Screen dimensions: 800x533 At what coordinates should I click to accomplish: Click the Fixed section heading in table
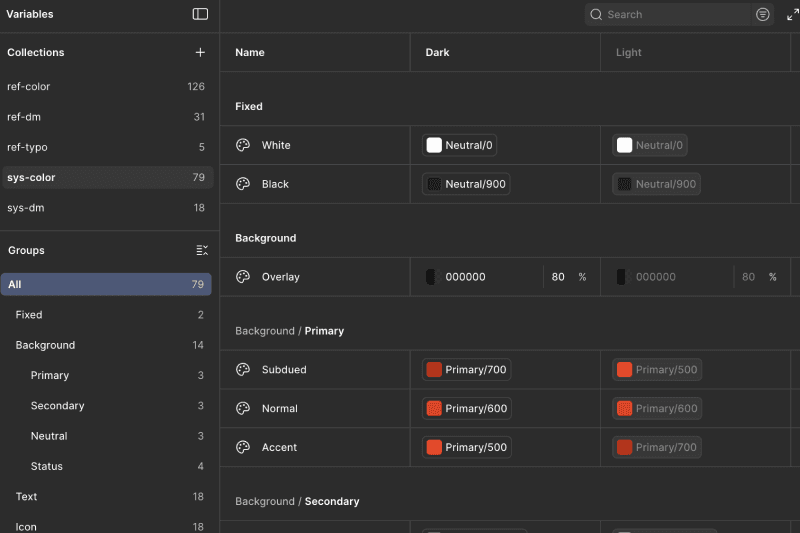(x=248, y=107)
